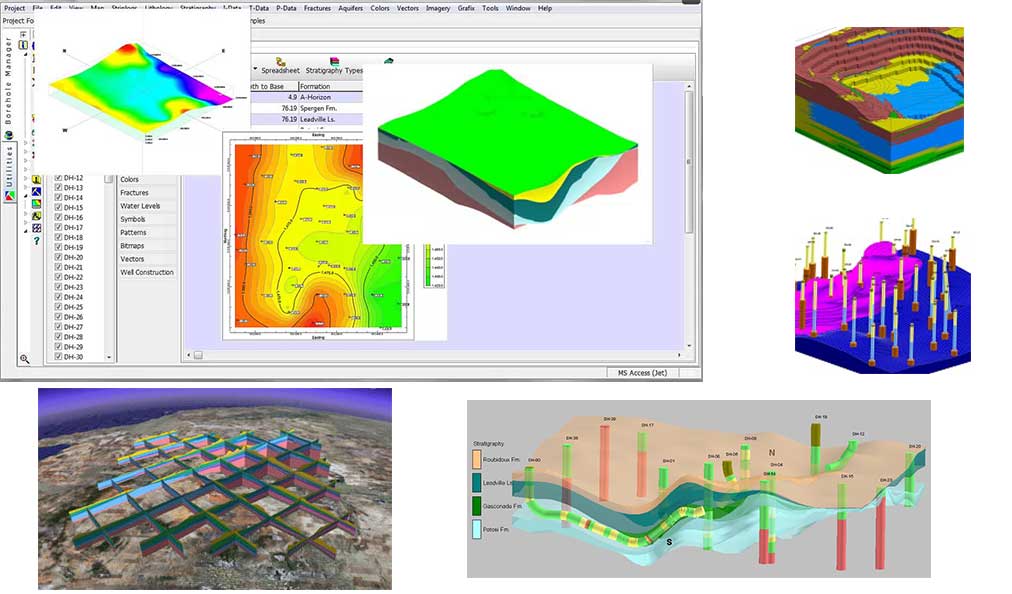This screenshot has height=594, width=1012.
Task: Select the Water Levels data button
Action: [x=139, y=206]
